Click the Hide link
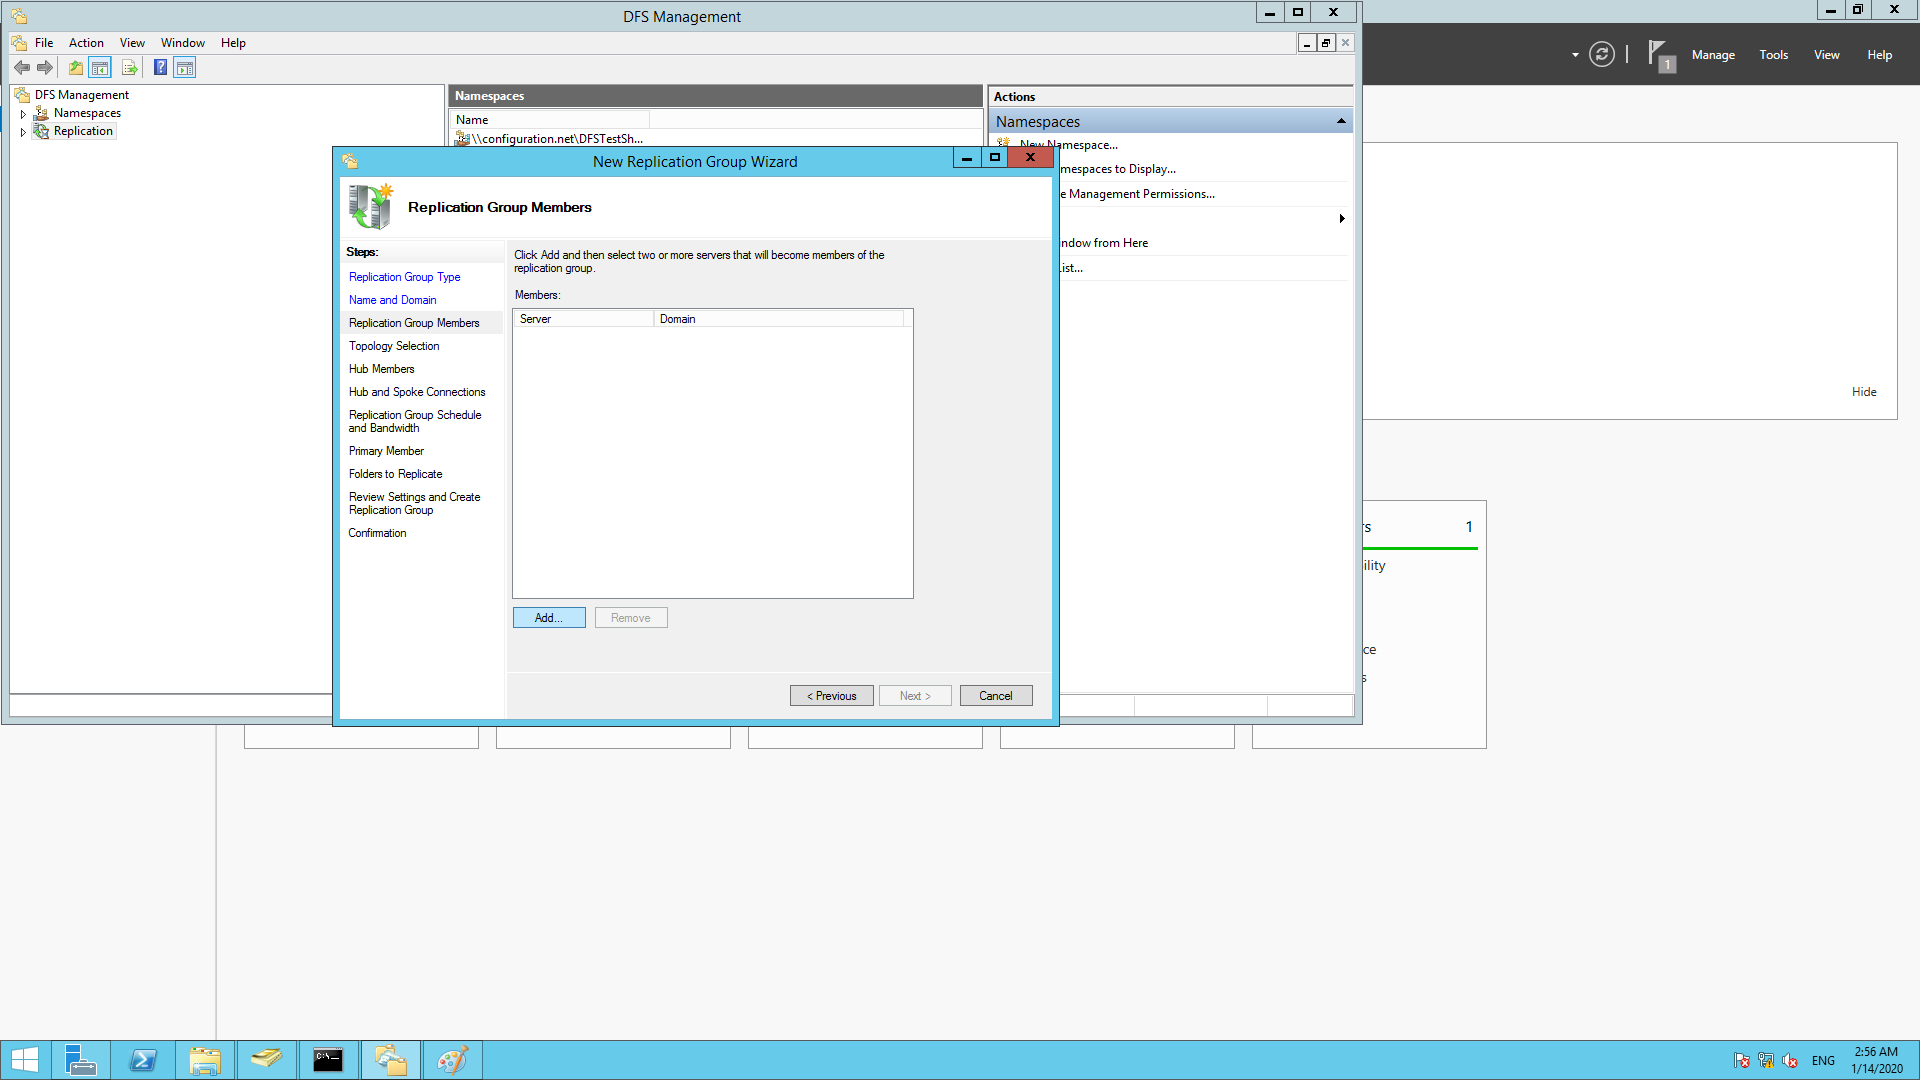The image size is (1920, 1080). pyautogui.click(x=1864, y=391)
